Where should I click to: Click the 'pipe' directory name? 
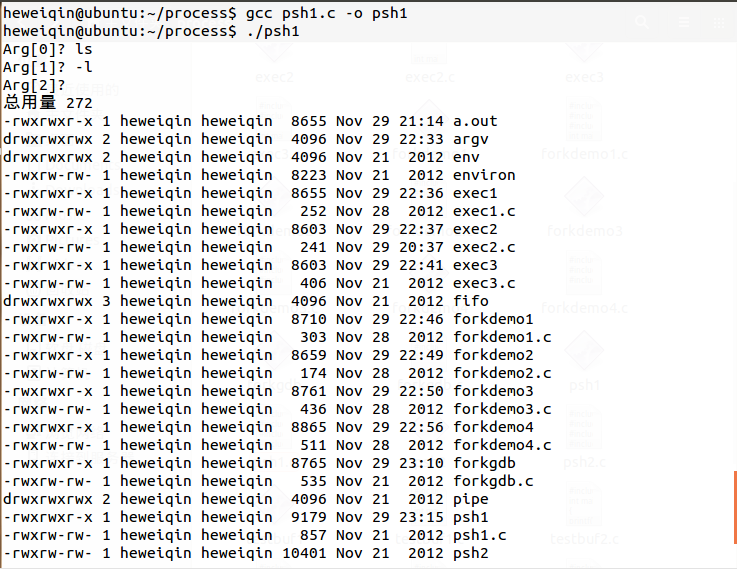[470, 499]
